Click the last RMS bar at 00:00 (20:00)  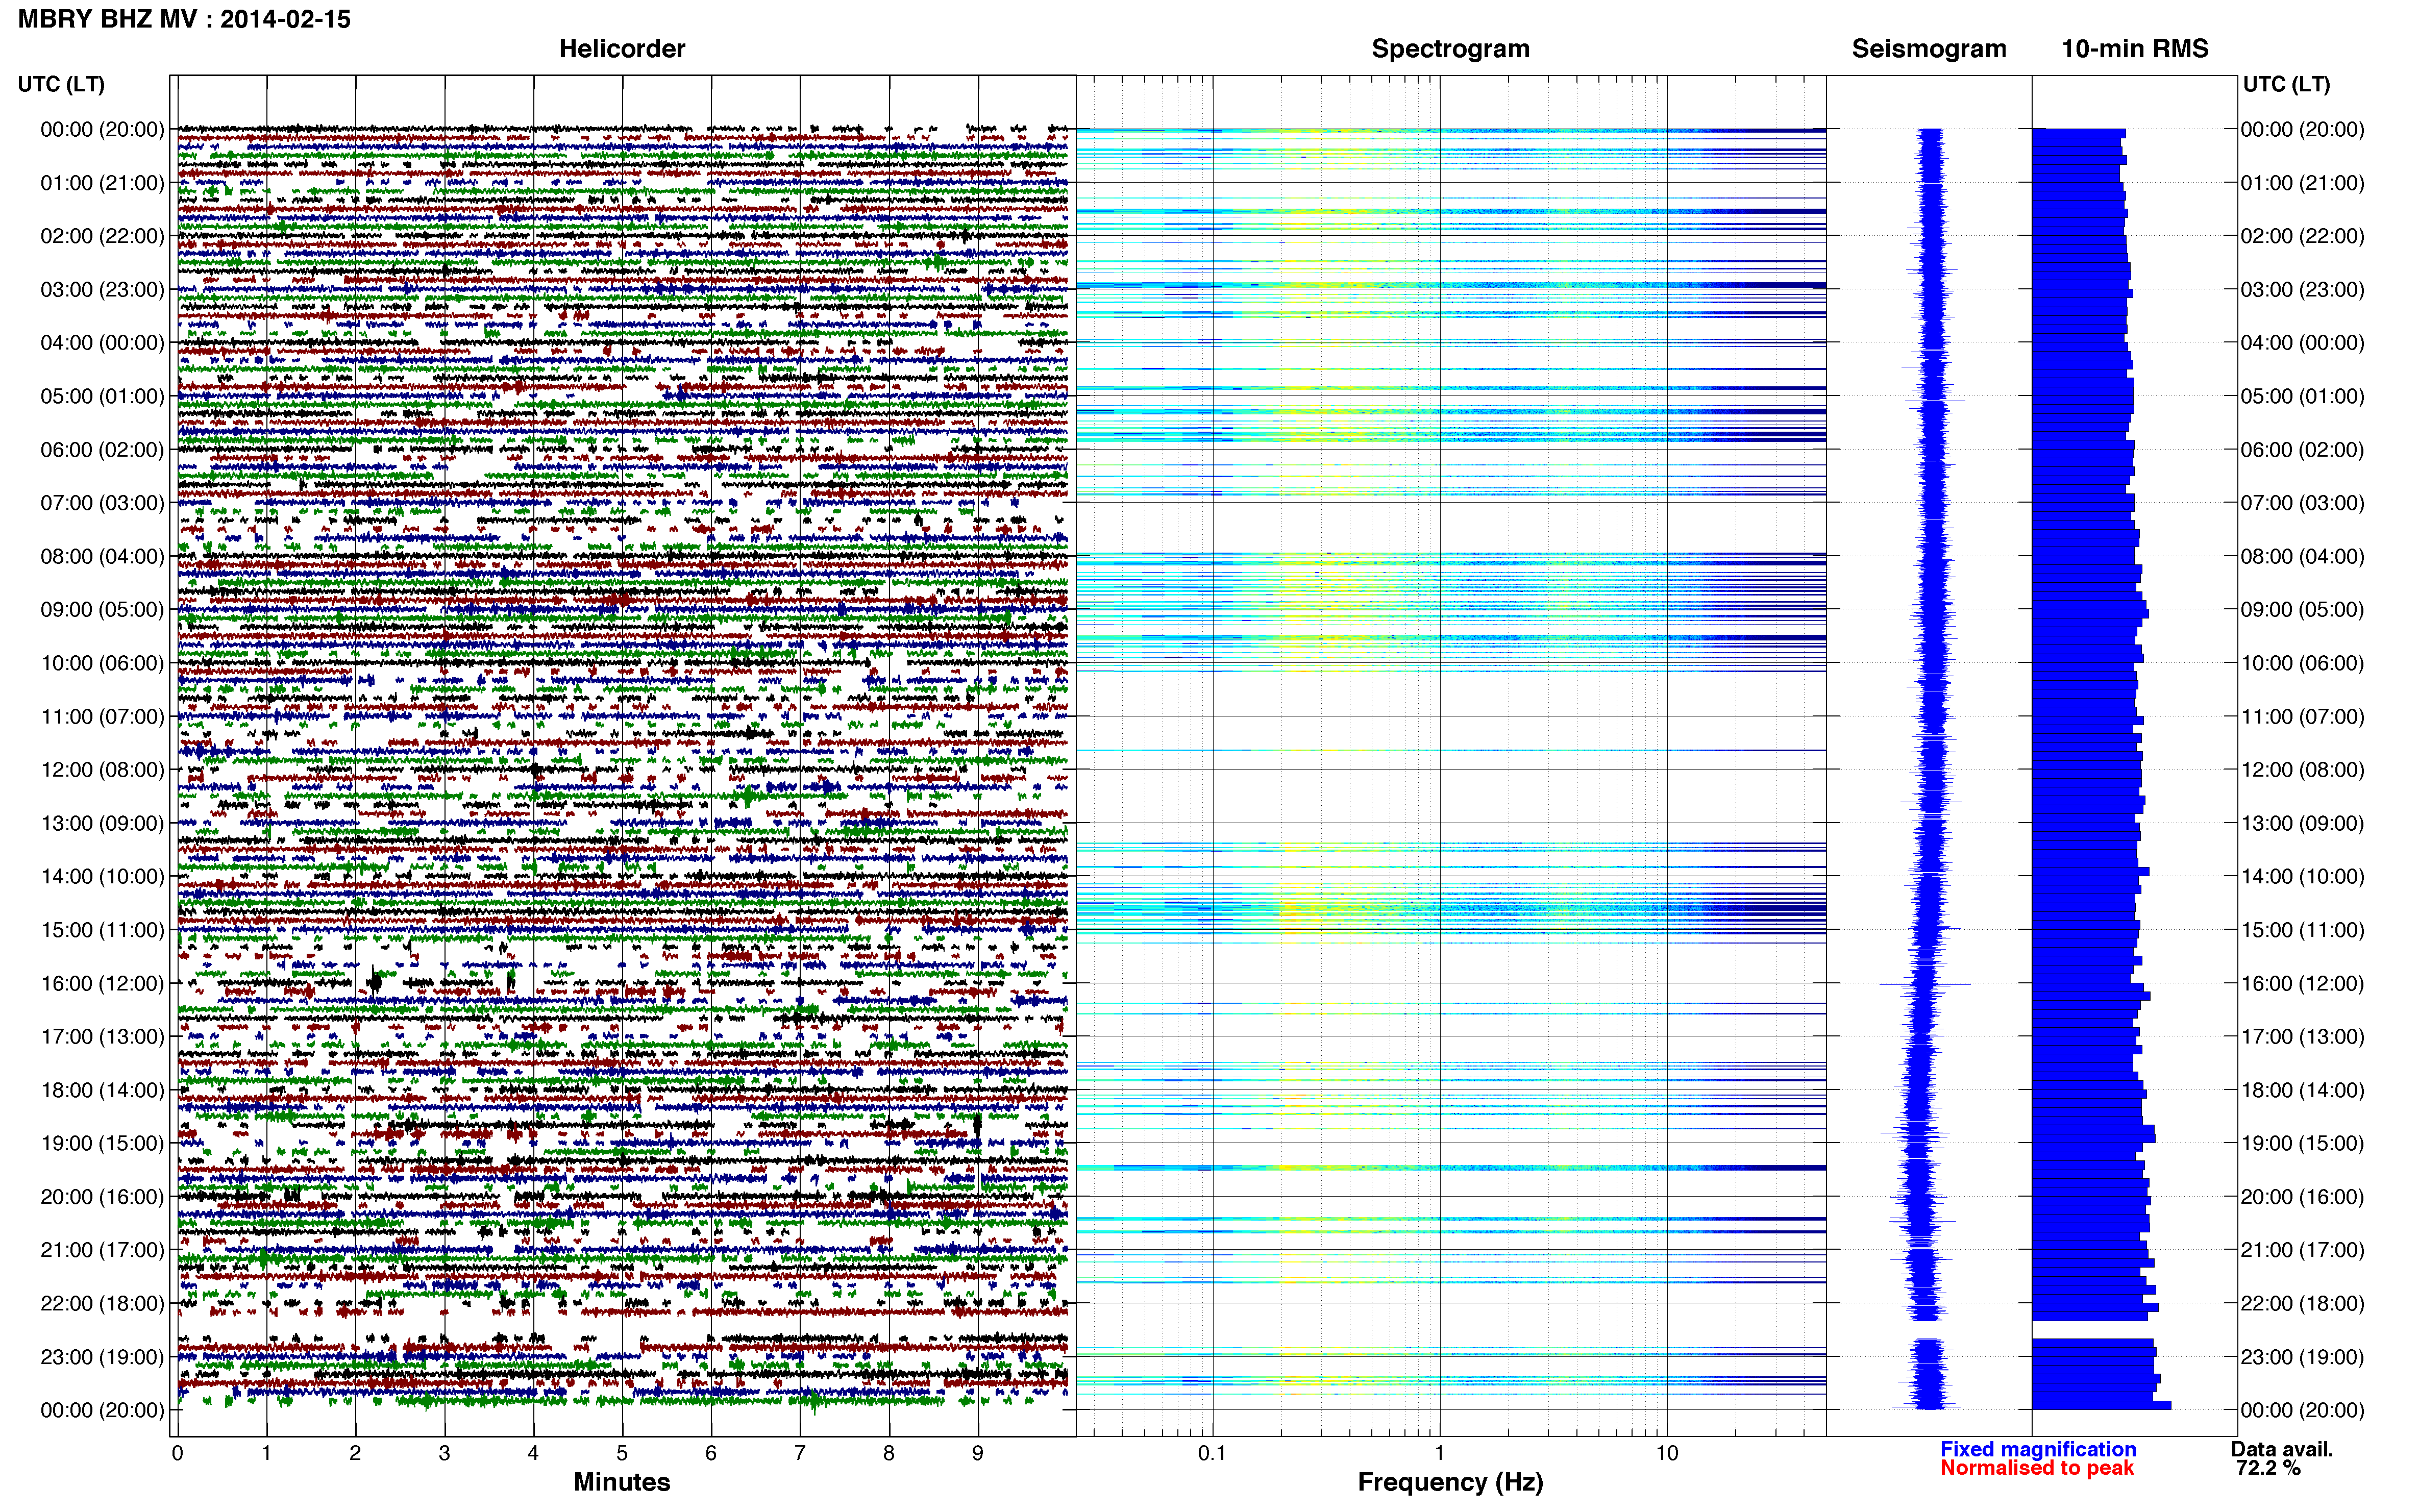2101,1405
